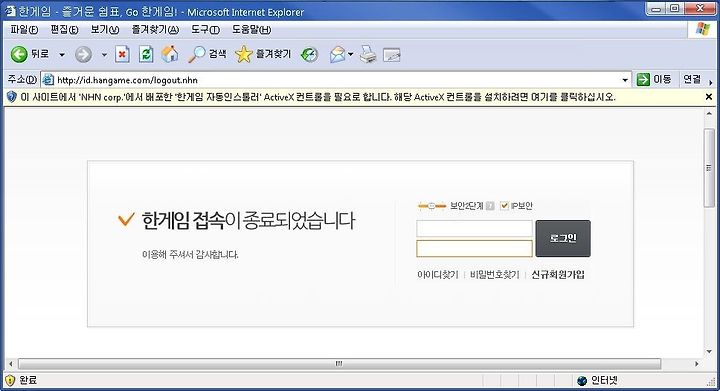Click the vertical scrollbar up arrow
This screenshot has height=391, width=720.
click(x=709, y=113)
